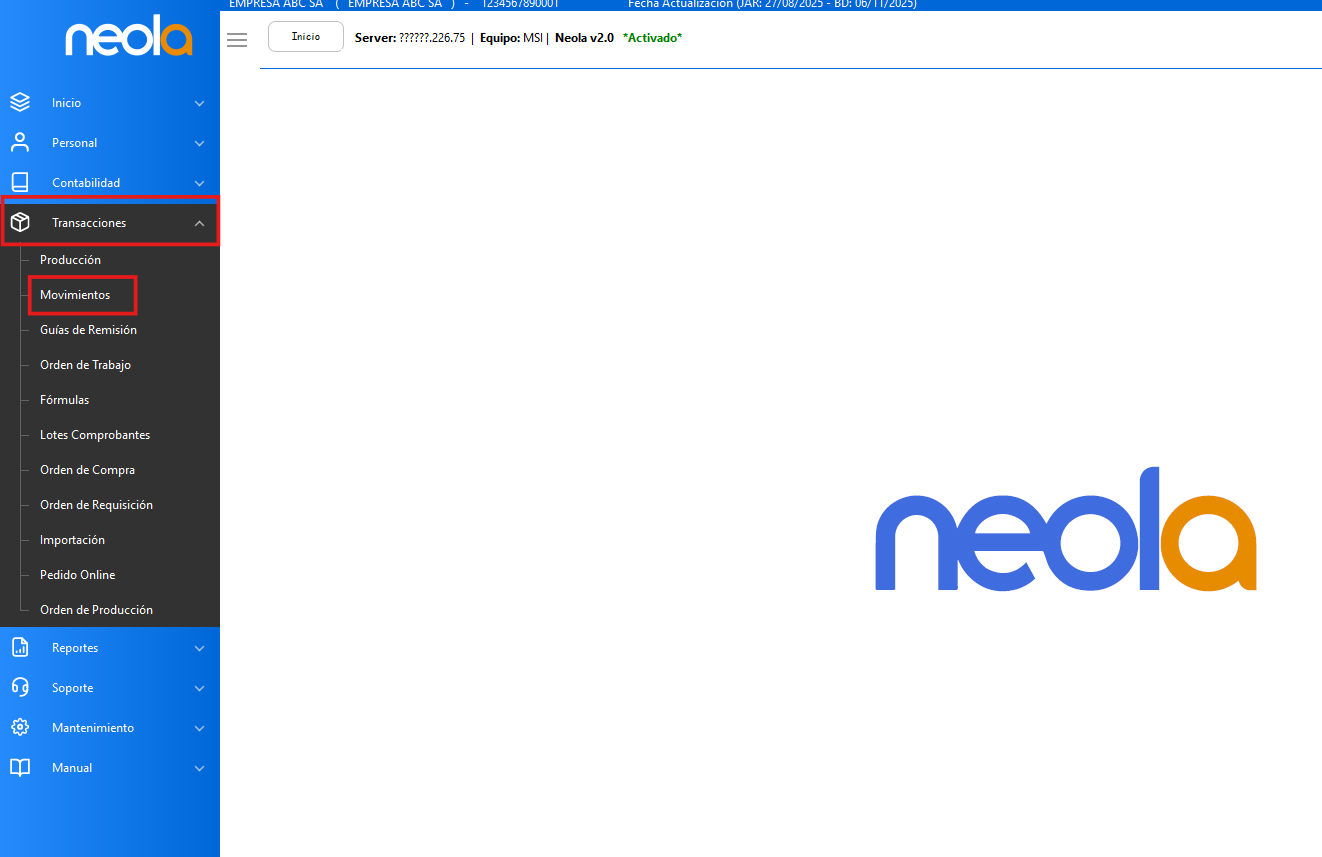This screenshot has height=857, width=1322.
Task: Click the Transacciones box icon
Action: pyautogui.click(x=20, y=223)
